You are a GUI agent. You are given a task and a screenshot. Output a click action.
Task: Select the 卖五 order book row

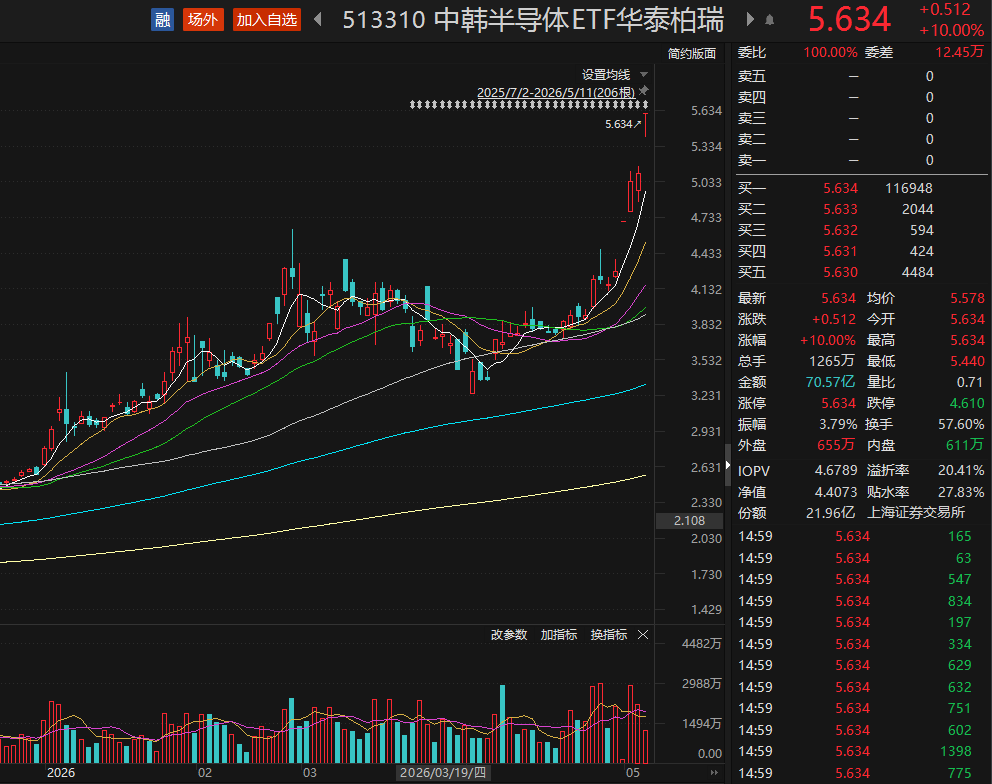coord(861,76)
